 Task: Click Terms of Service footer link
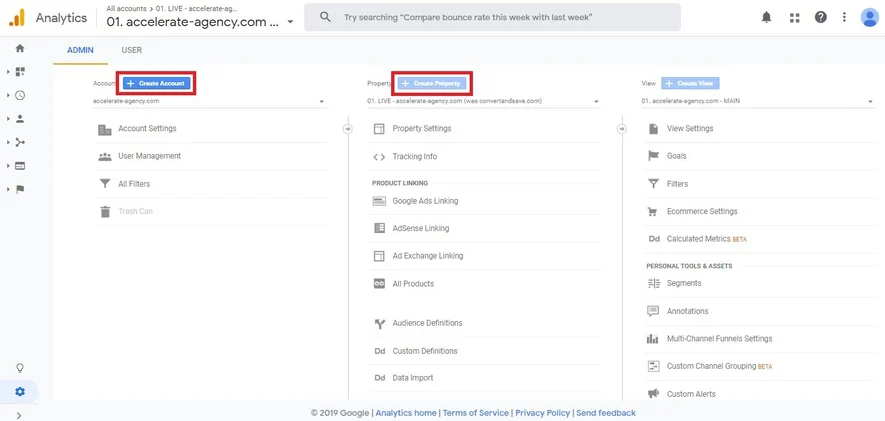click(476, 413)
